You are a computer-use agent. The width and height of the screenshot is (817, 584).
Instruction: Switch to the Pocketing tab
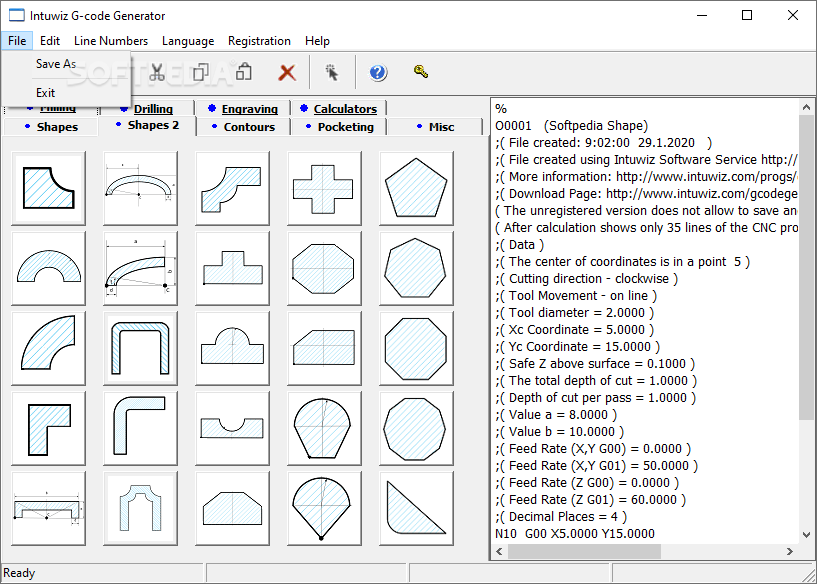(x=340, y=127)
